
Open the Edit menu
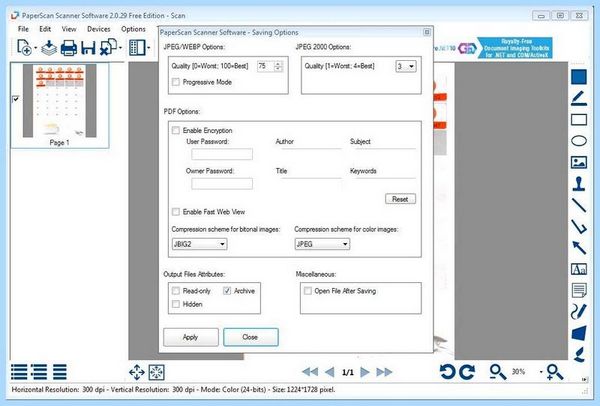tap(45, 29)
